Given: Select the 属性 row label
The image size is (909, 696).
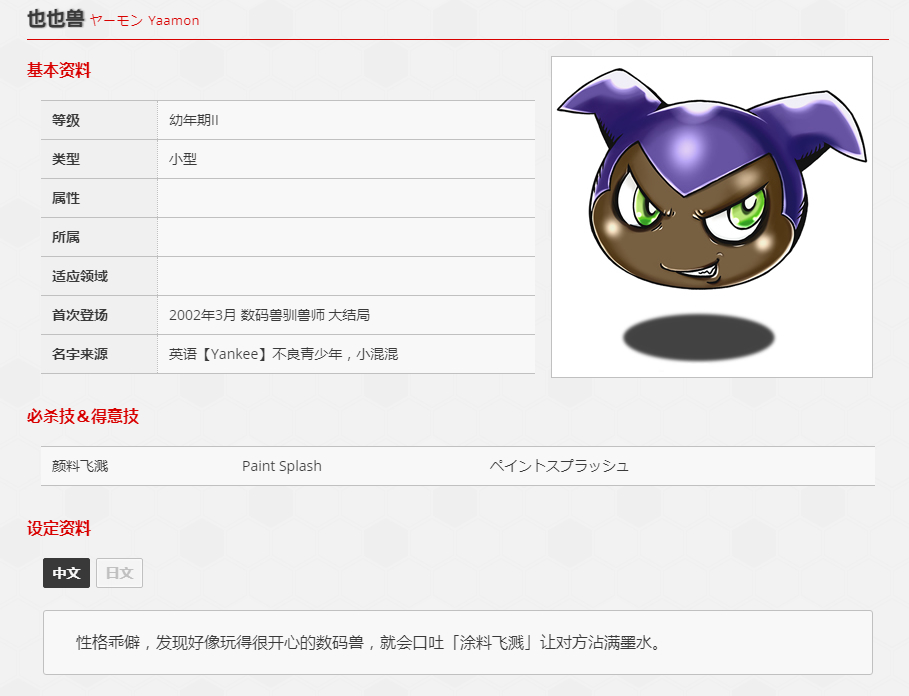Looking at the screenshot, I should [66, 198].
